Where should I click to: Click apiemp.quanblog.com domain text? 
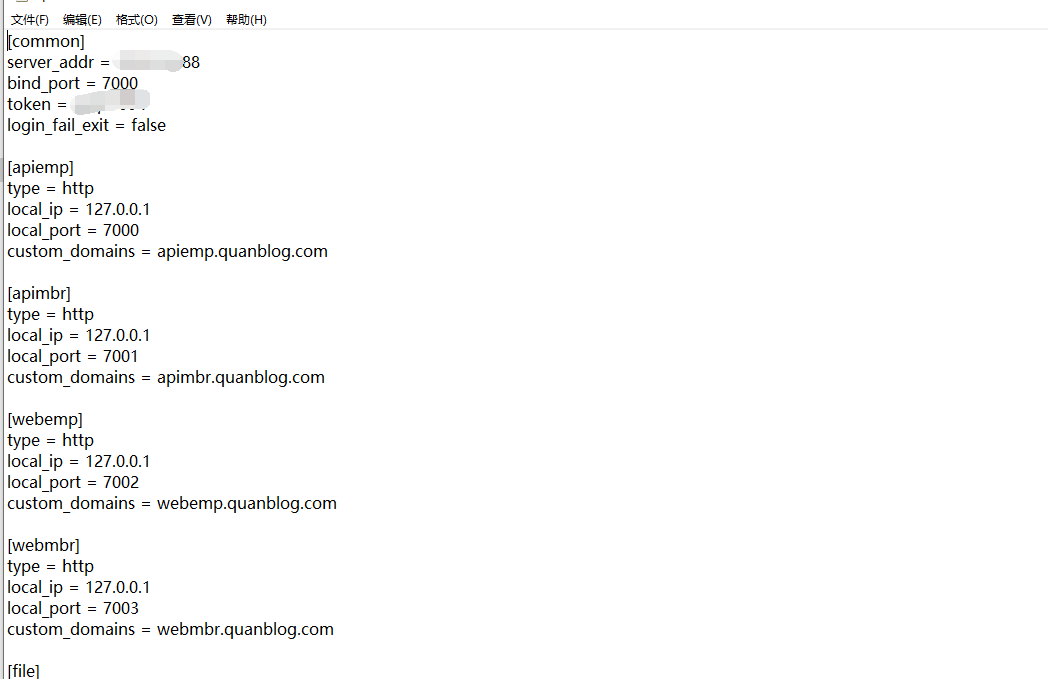pyautogui.click(x=243, y=252)
